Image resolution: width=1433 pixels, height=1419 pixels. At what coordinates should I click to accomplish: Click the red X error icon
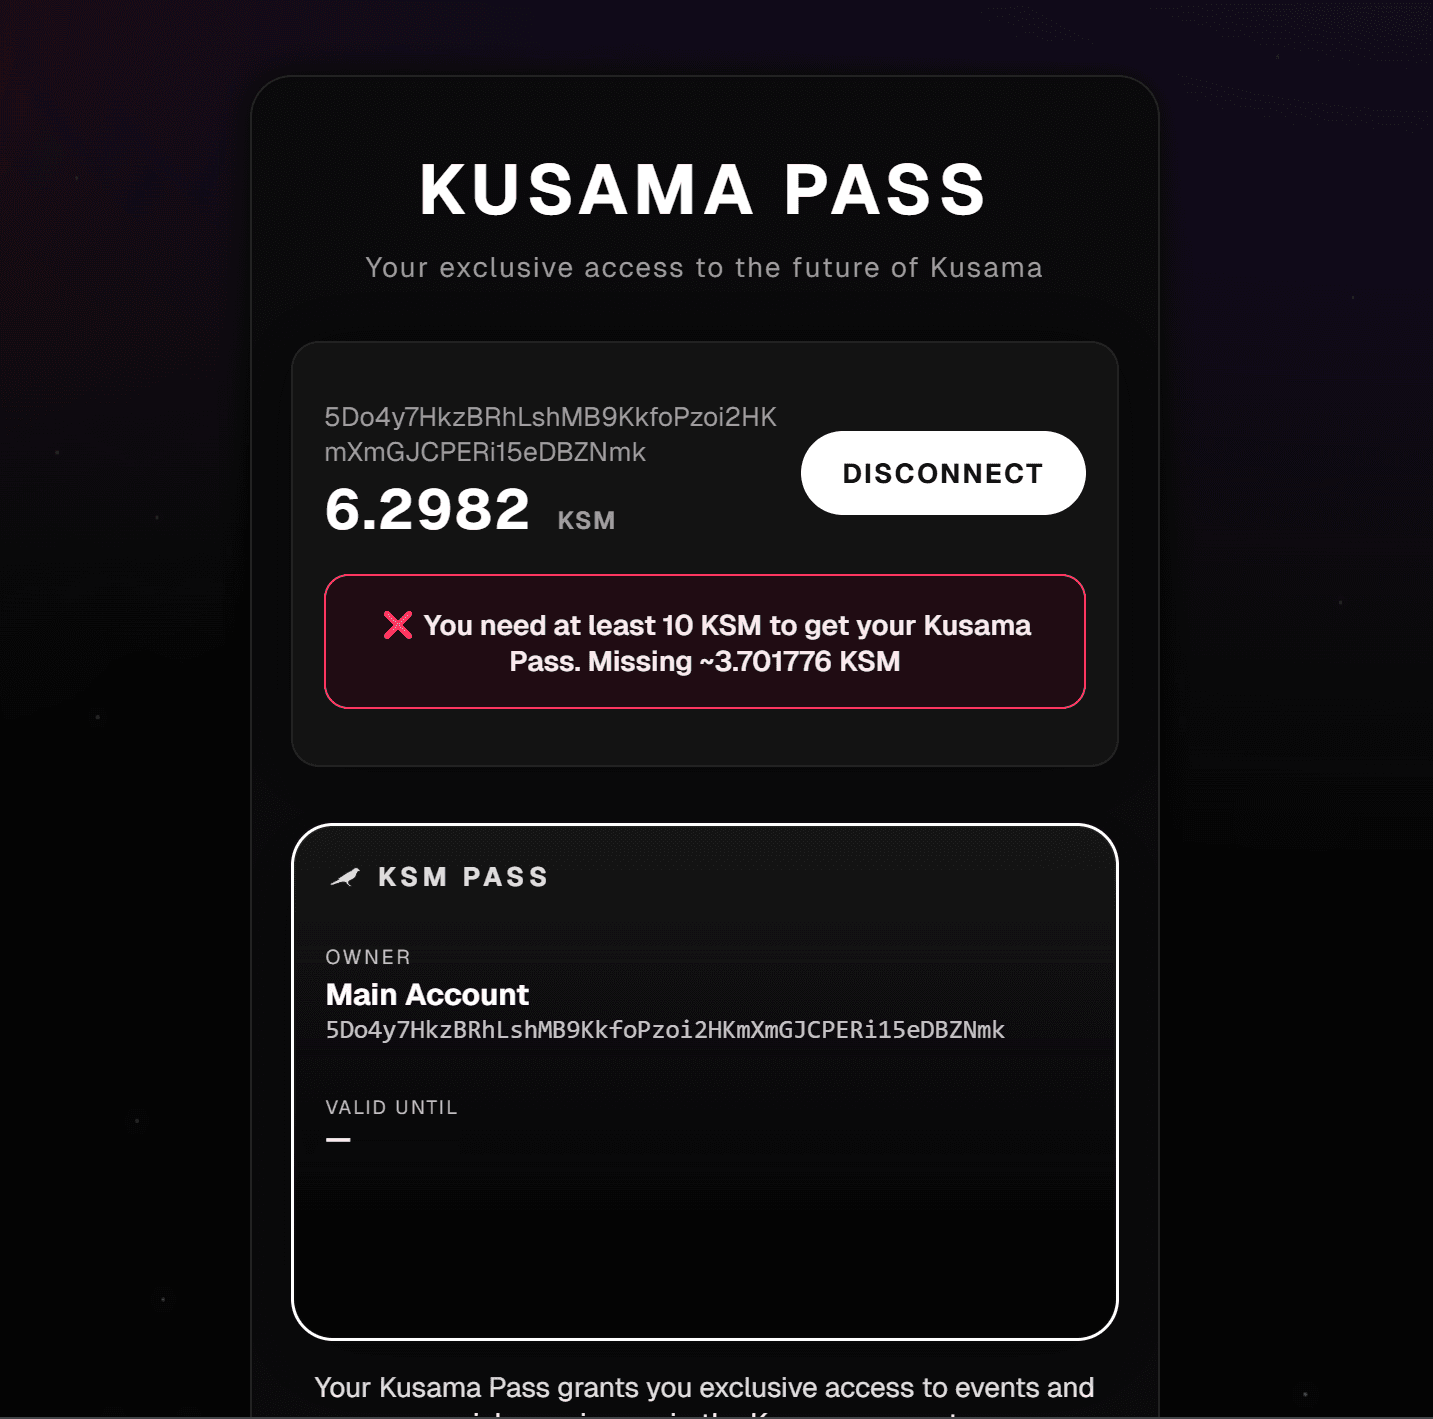point(398,625)
